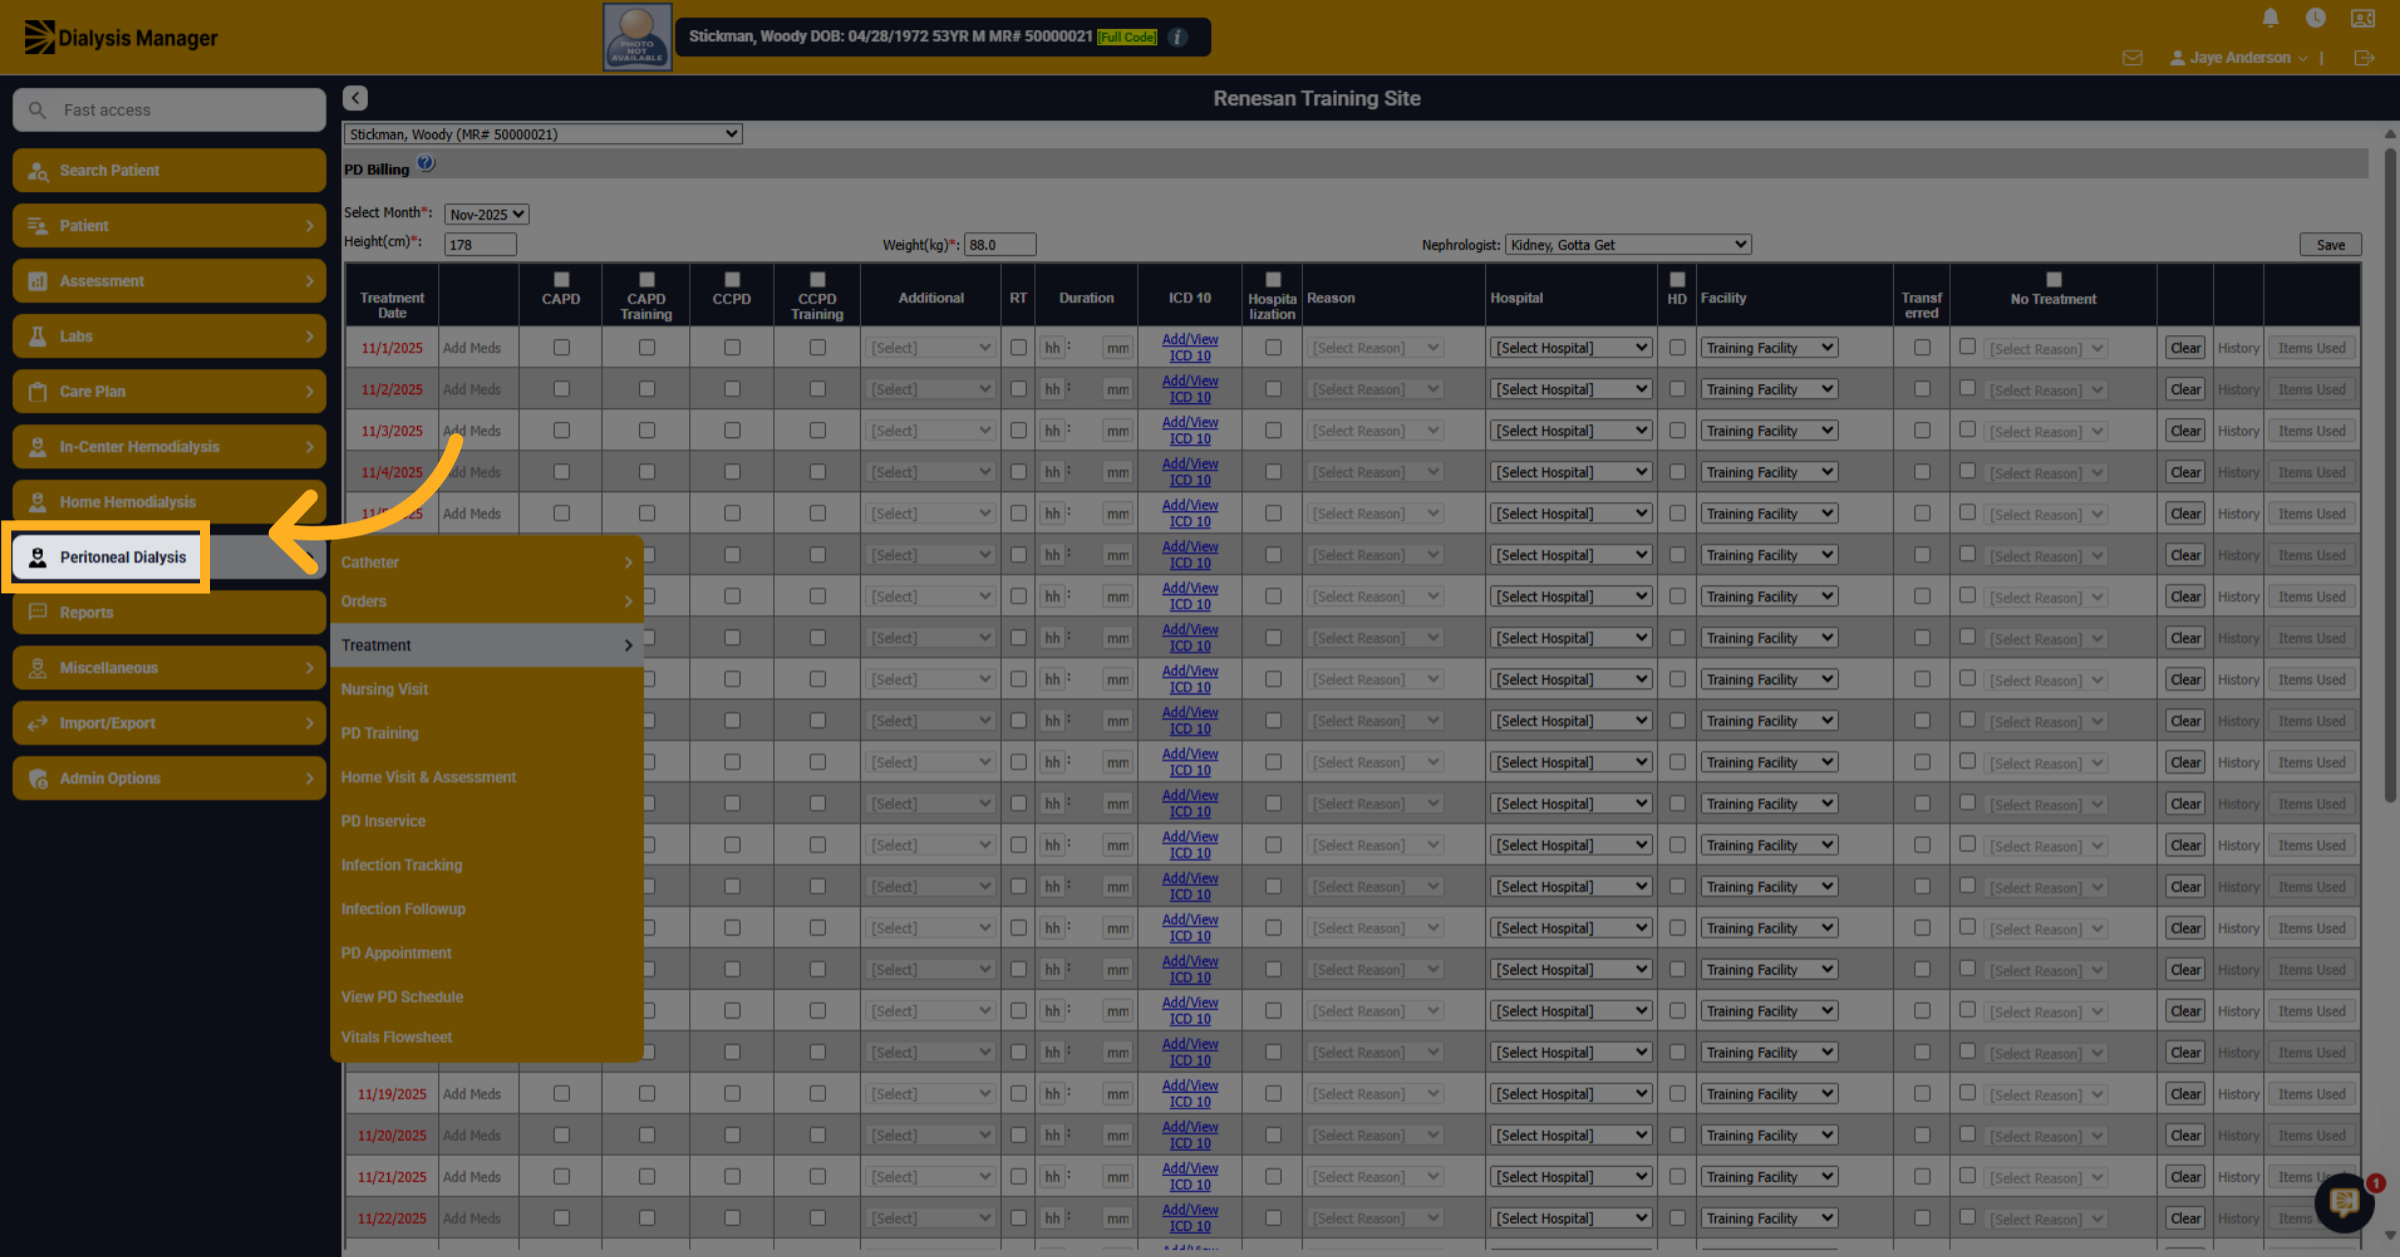Click the Fast access search field

click(169, 110)
